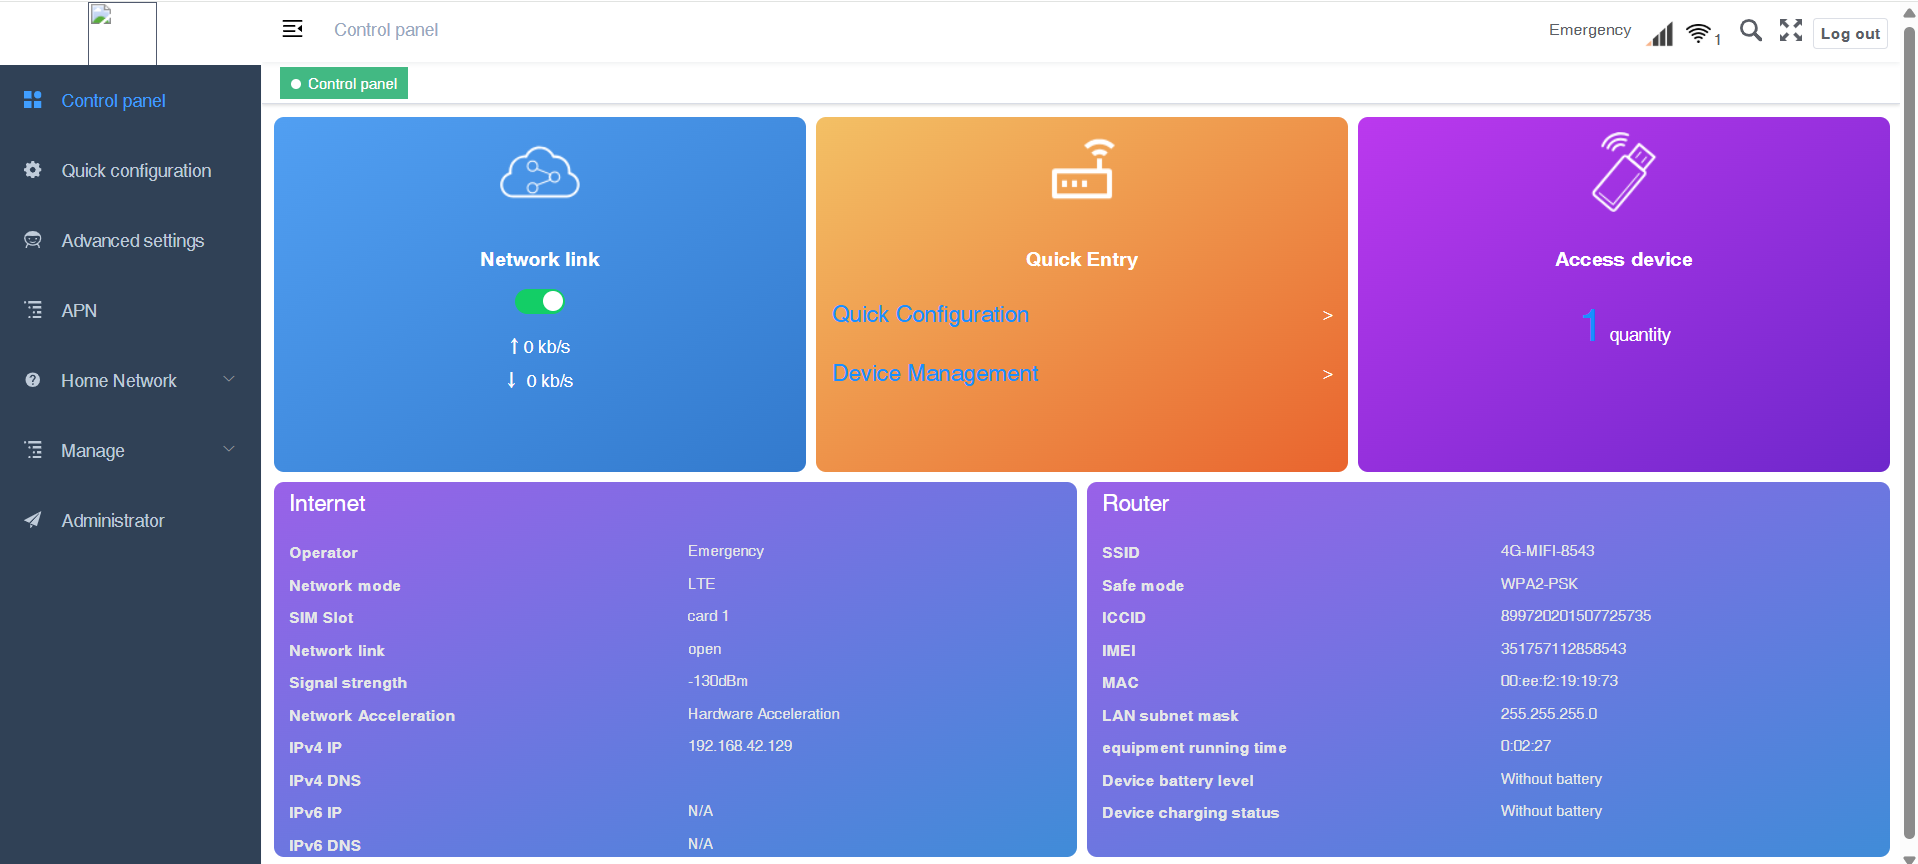
Task: Click the cellular signal strength icon
Action: pyautogui.click(x=1660, y=35)
